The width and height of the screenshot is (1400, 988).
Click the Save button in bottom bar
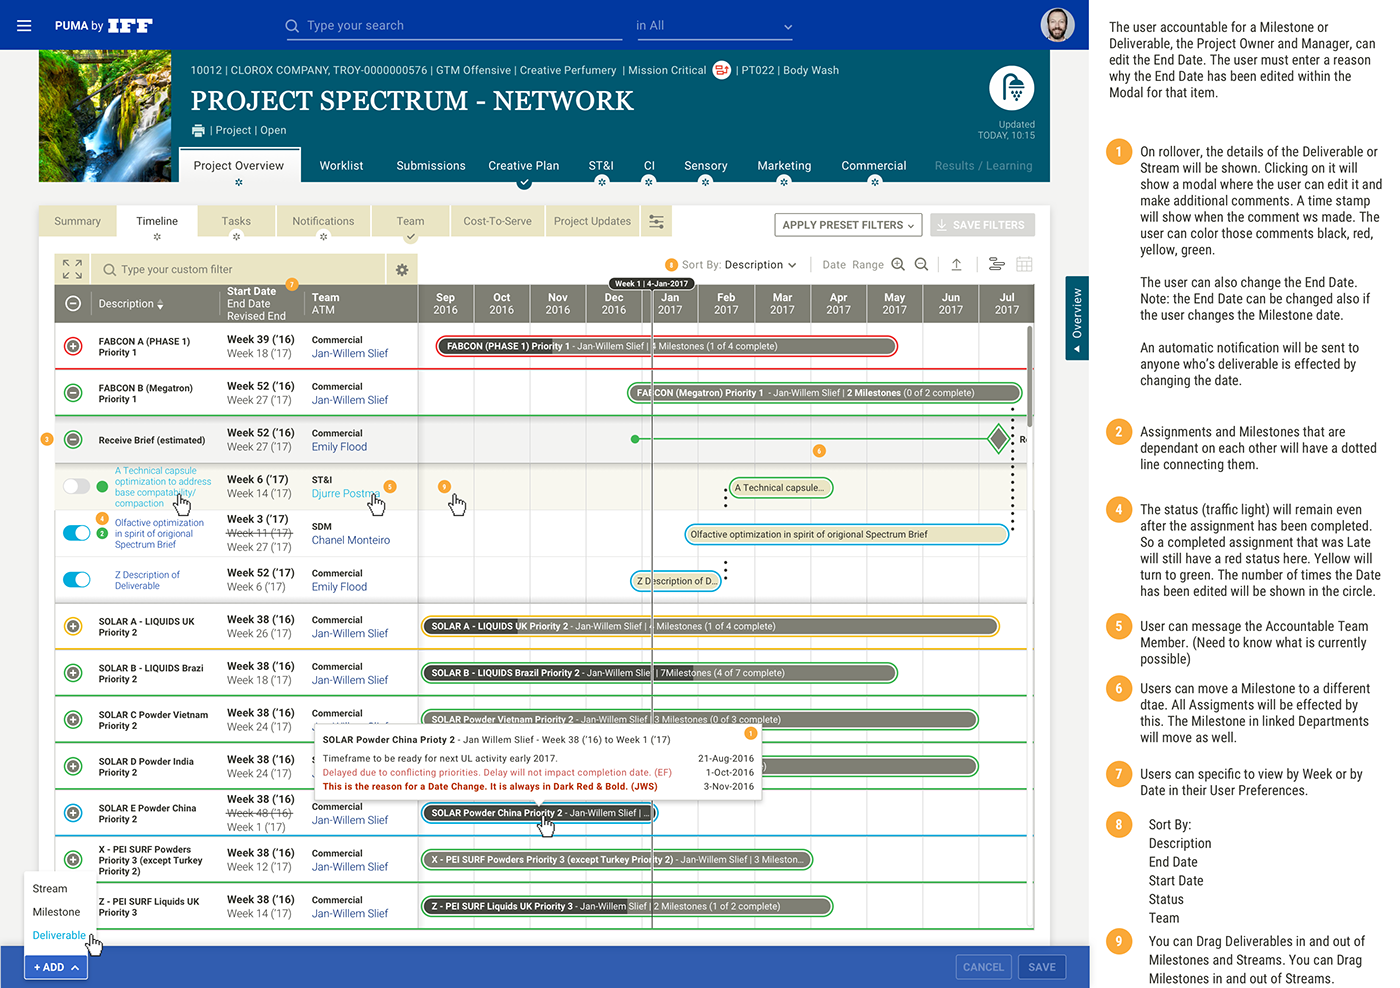[x=1042, y=967]
